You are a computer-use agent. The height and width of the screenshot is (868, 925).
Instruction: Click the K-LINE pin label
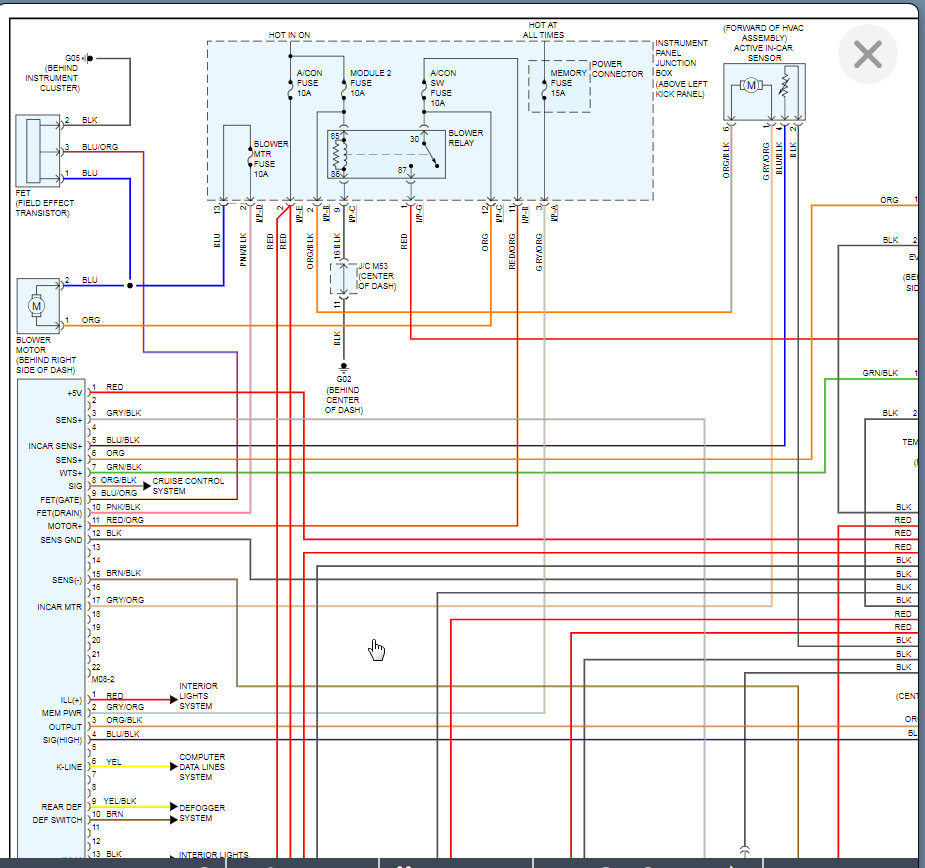pyautogui.click(x=69, y=767)
